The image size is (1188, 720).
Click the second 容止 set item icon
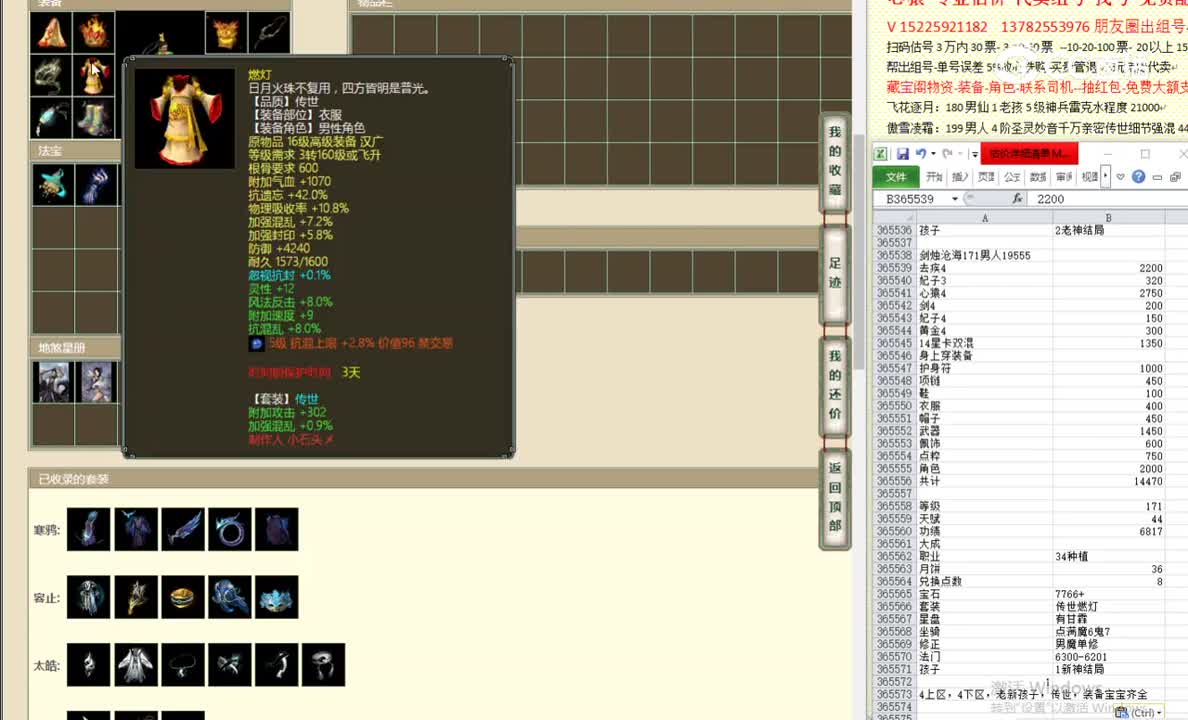136,597
